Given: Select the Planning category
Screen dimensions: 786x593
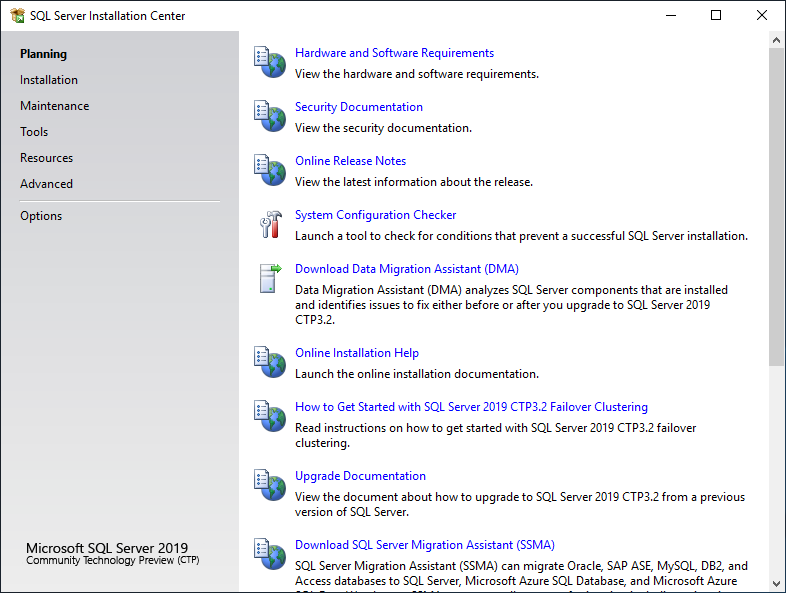Looking at the screenshot, I should (x=43, y=54).
